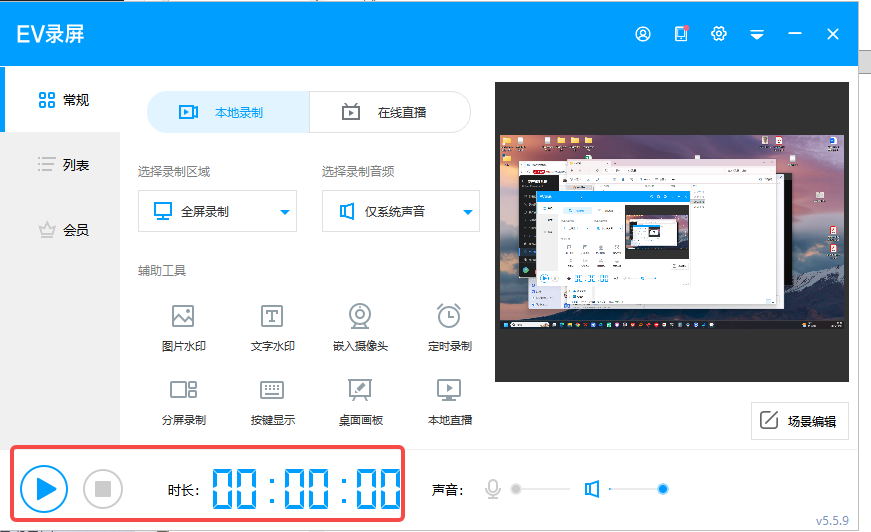The height and width of the screenshot is (532, 871).
Task: Open the 桌面画板 tool
Action: tap(361, 402)
